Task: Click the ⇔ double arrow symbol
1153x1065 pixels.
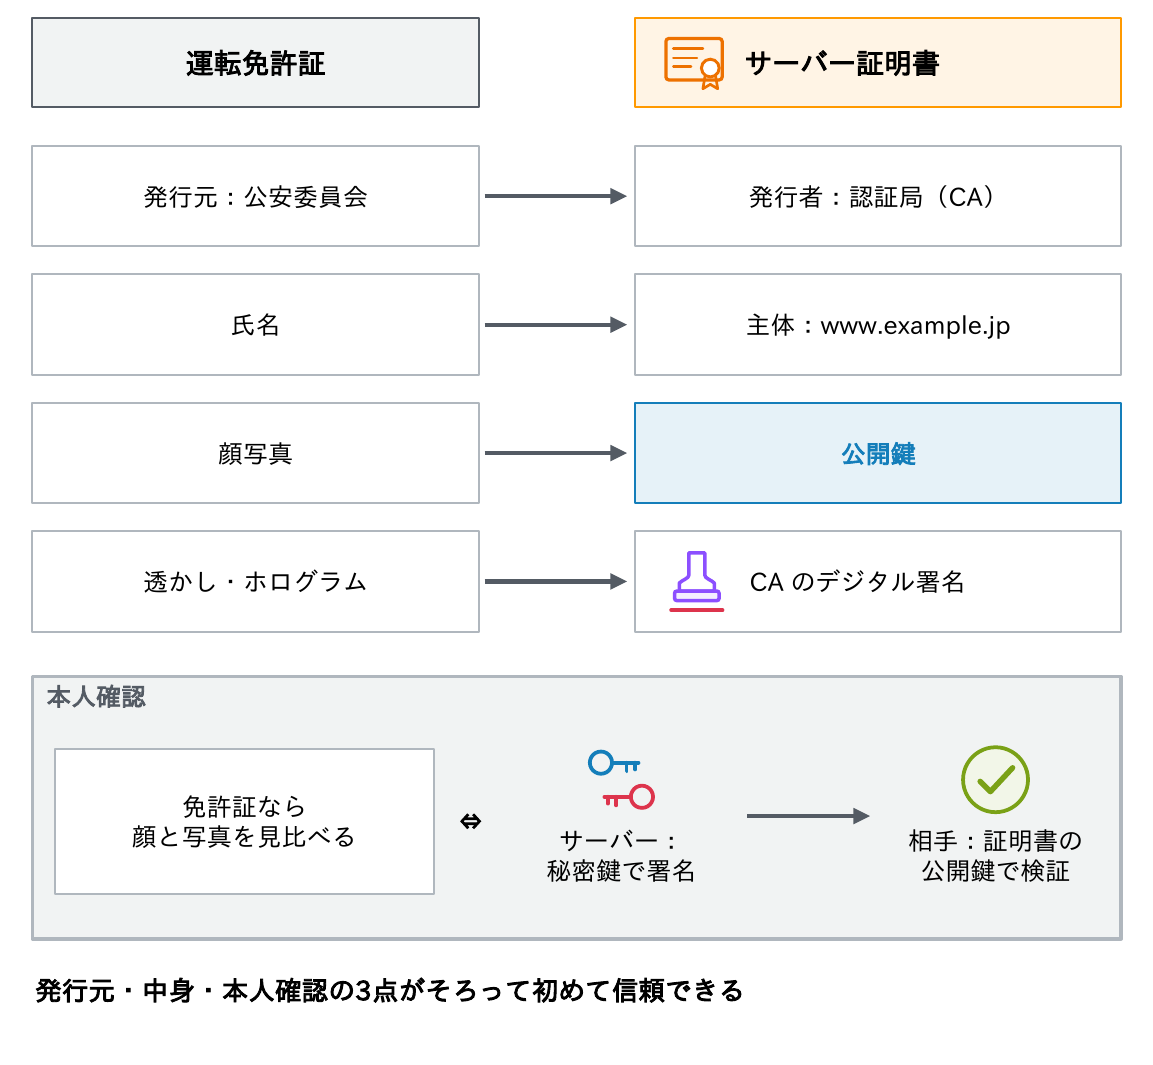Action: [471, 821]
